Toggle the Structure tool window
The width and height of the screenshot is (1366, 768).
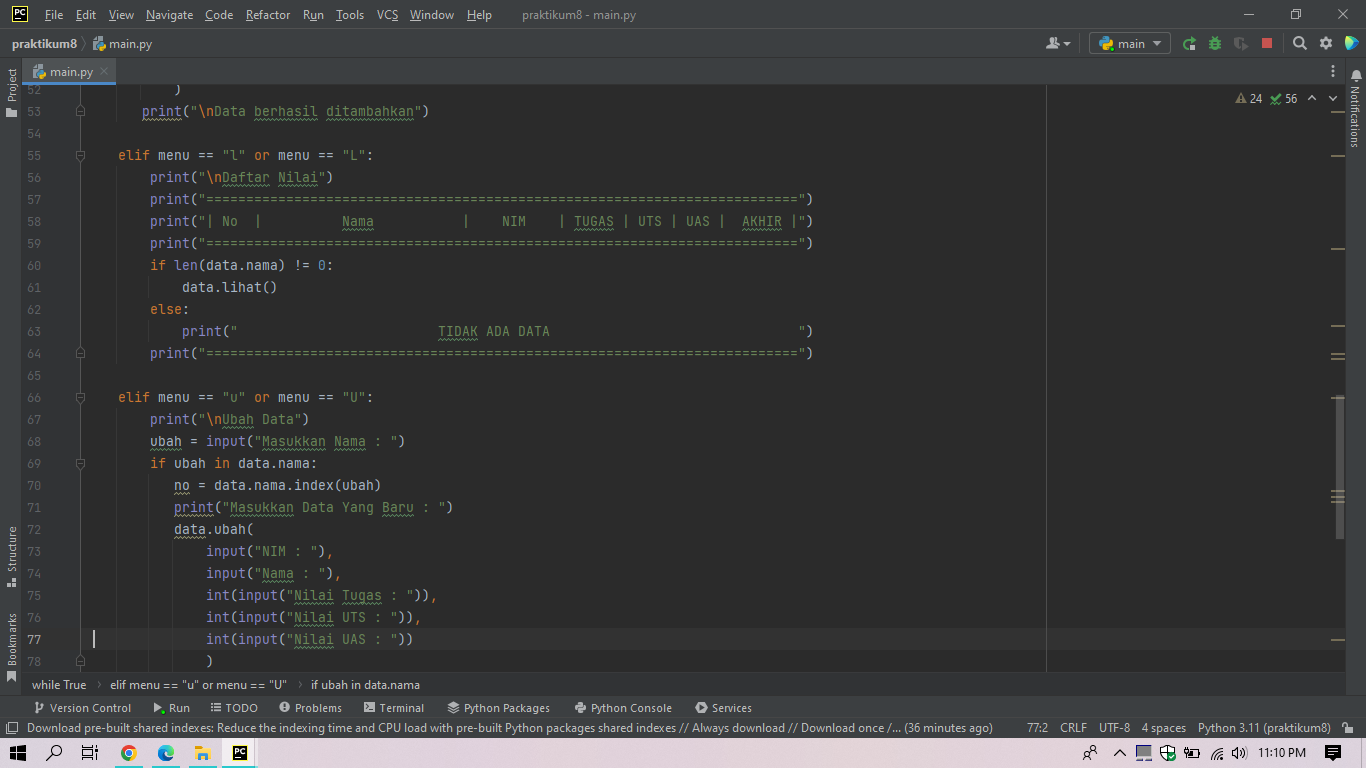(11, 557)
